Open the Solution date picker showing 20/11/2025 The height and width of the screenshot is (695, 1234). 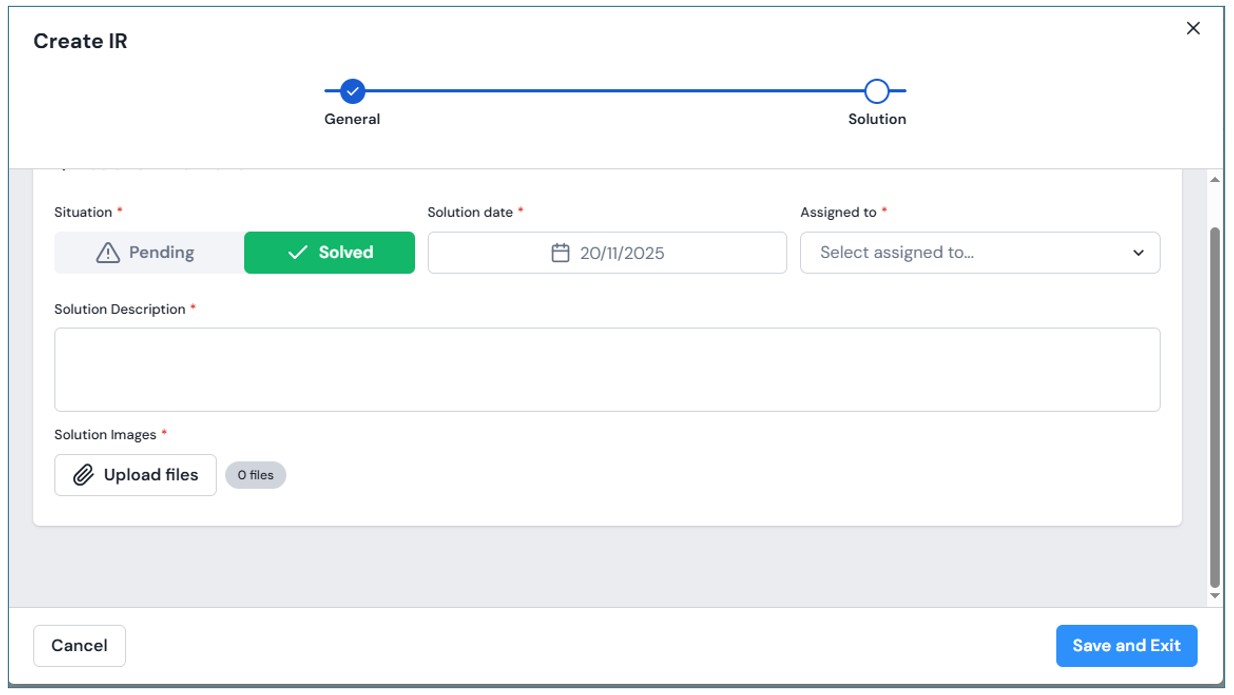point(607,253)
